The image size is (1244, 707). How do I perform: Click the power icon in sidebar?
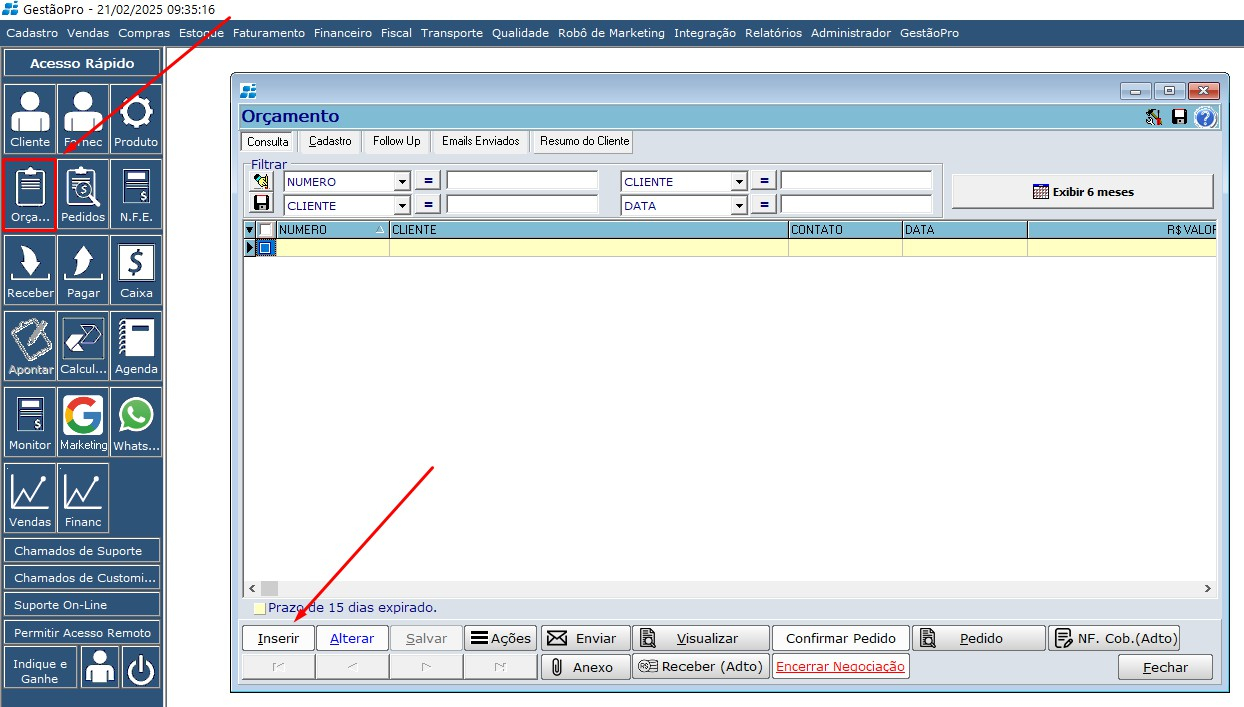point(141,667)
